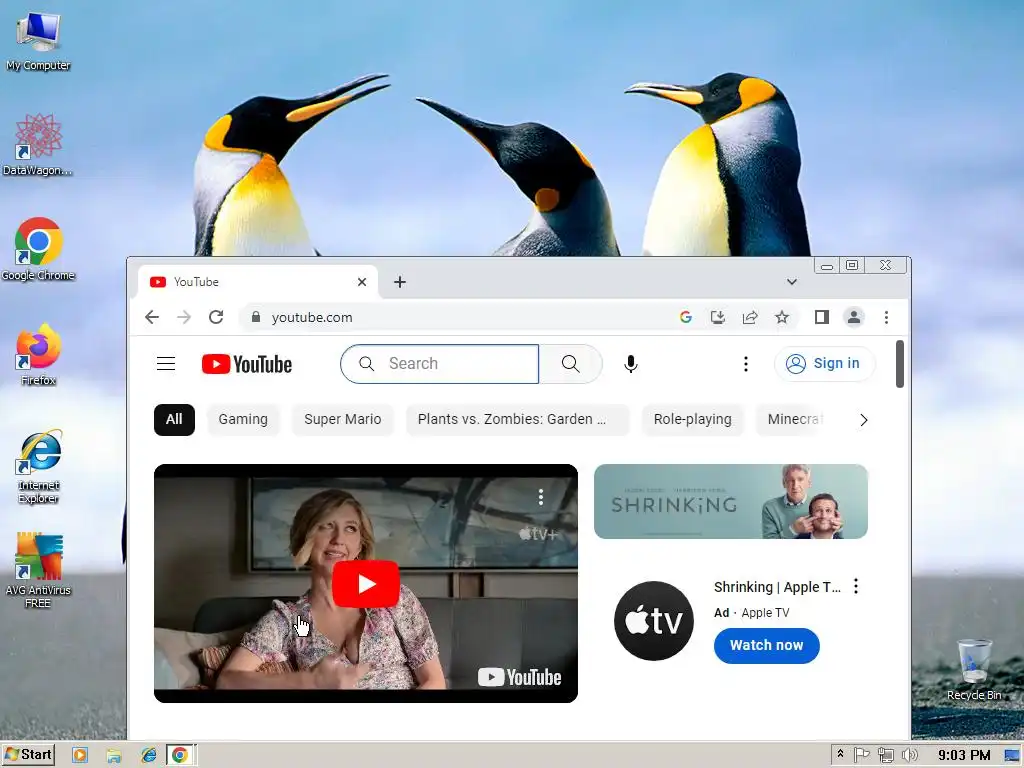1024x768 pixels.
Task: Select Internet Explorer desktop shortcut
Action: coord(39,466)
